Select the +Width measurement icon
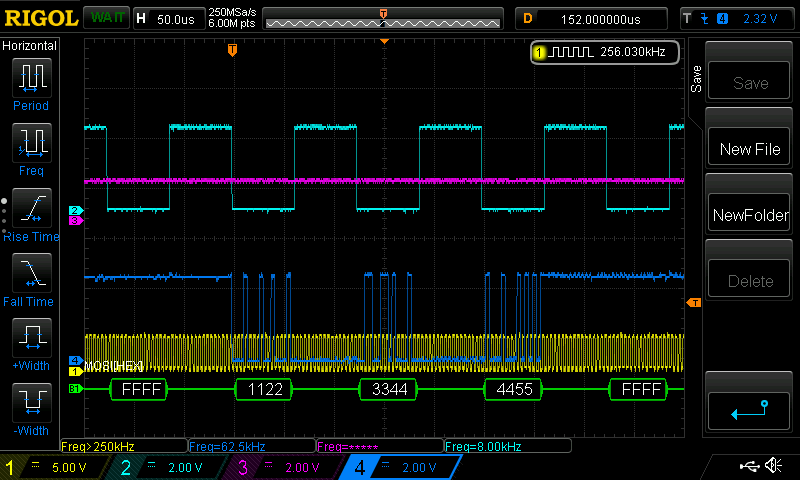800x480 pixels. 31,338
